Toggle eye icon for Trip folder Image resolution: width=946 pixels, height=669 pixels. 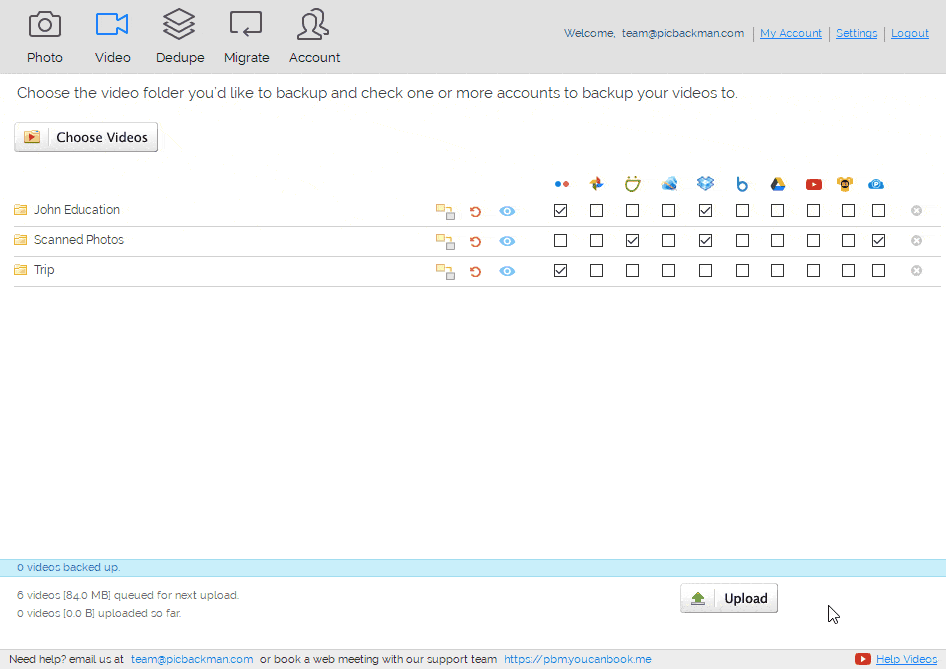pyautogui.click(x=507, y=271)
